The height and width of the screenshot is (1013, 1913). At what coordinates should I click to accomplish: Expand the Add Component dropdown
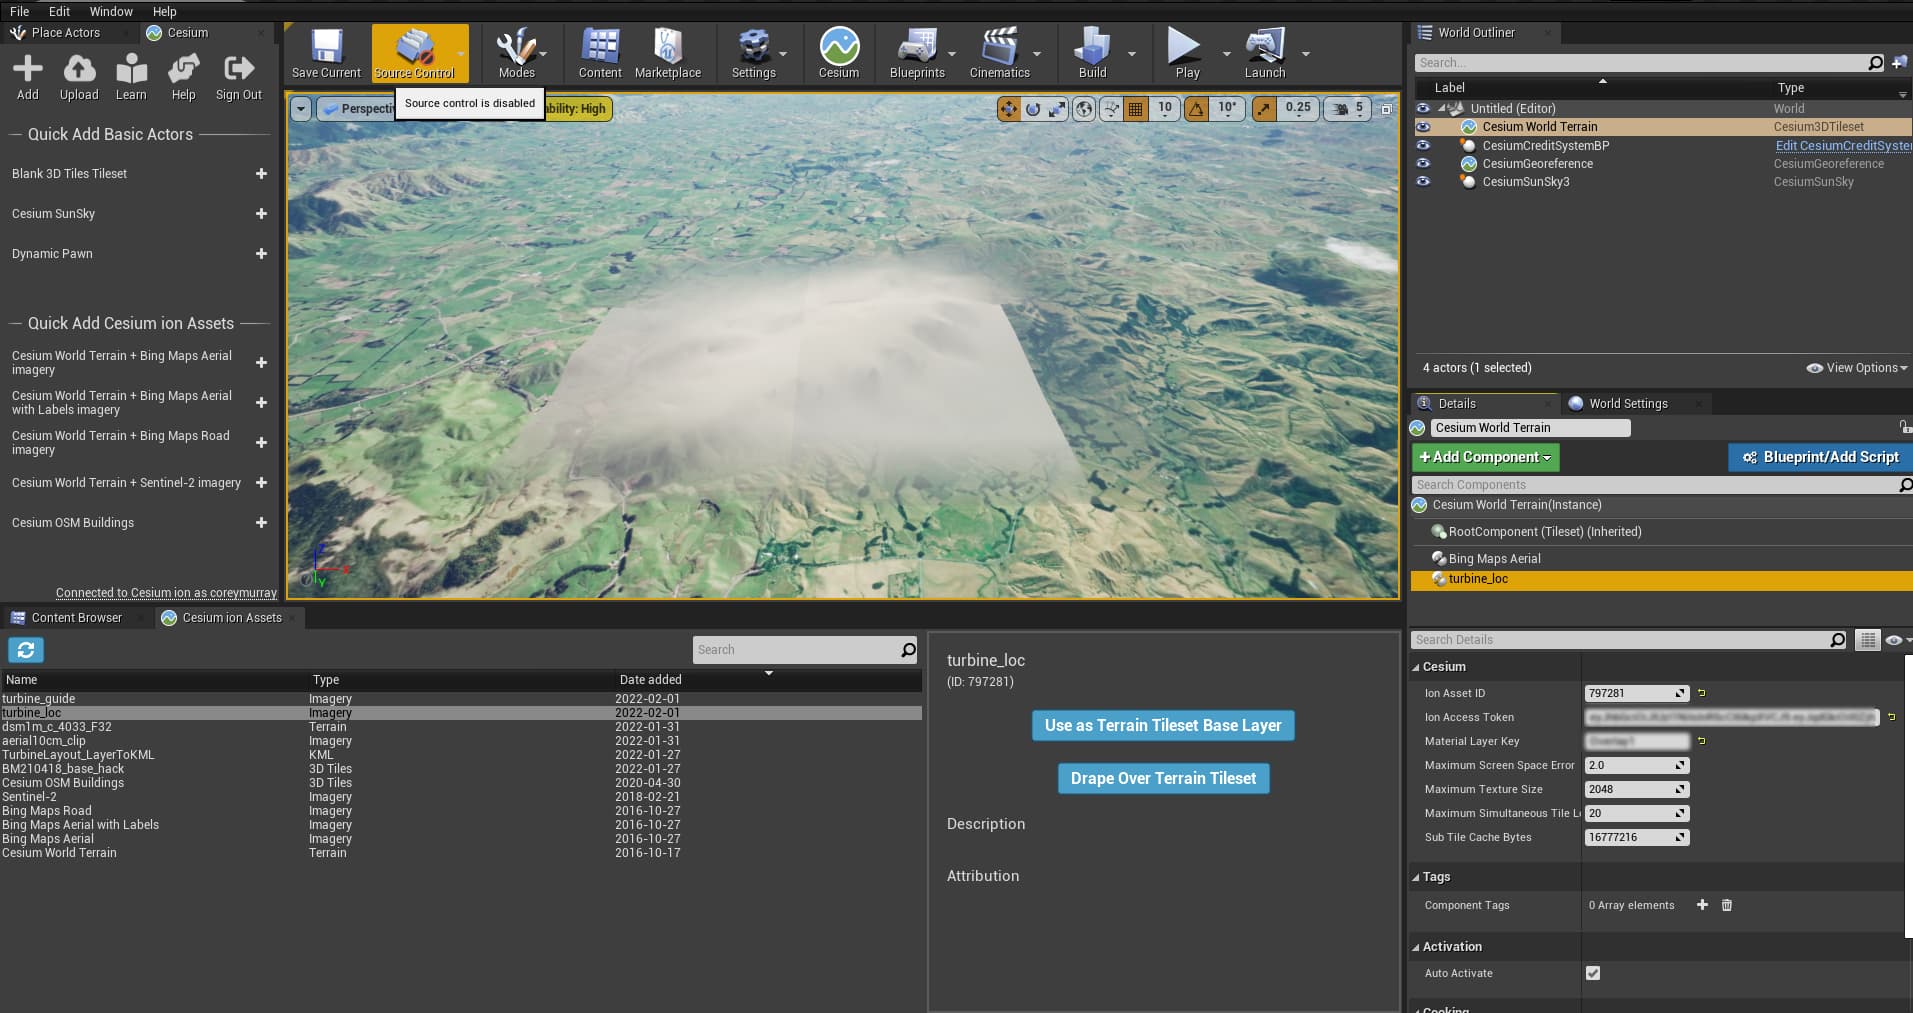pos(1485,457)
